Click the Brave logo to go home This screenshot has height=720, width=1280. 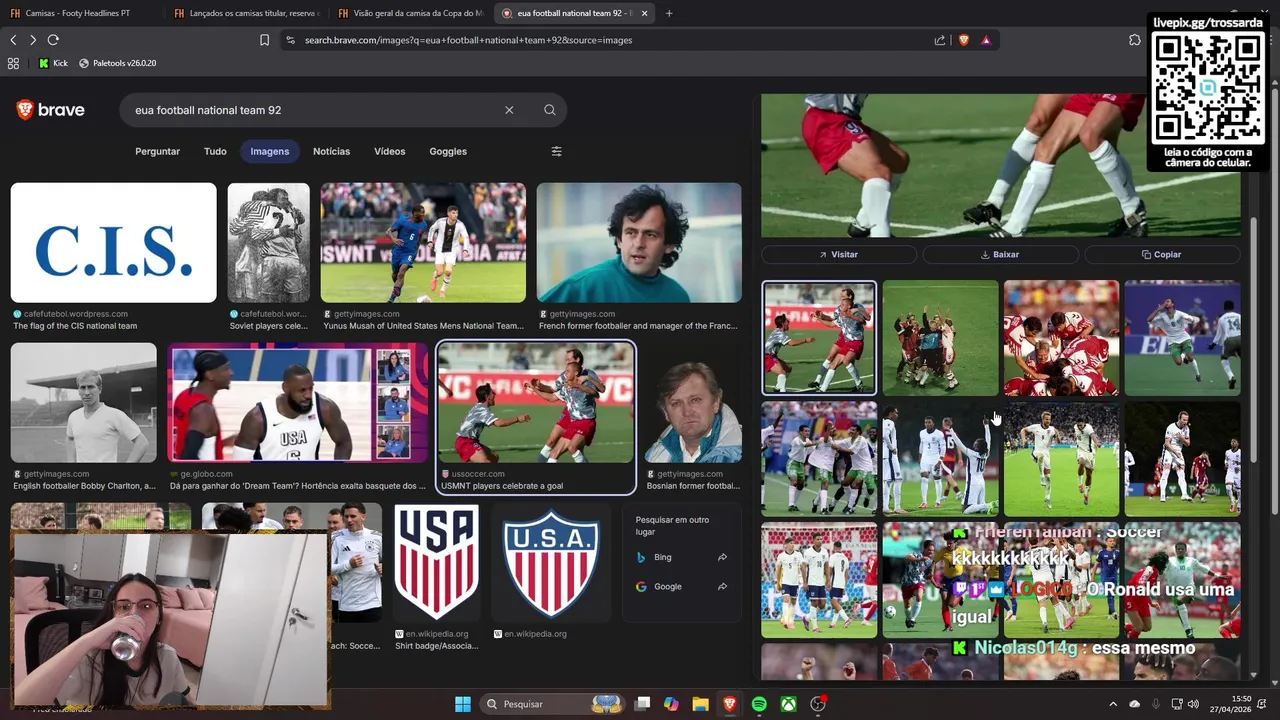[x=51, y=110]
